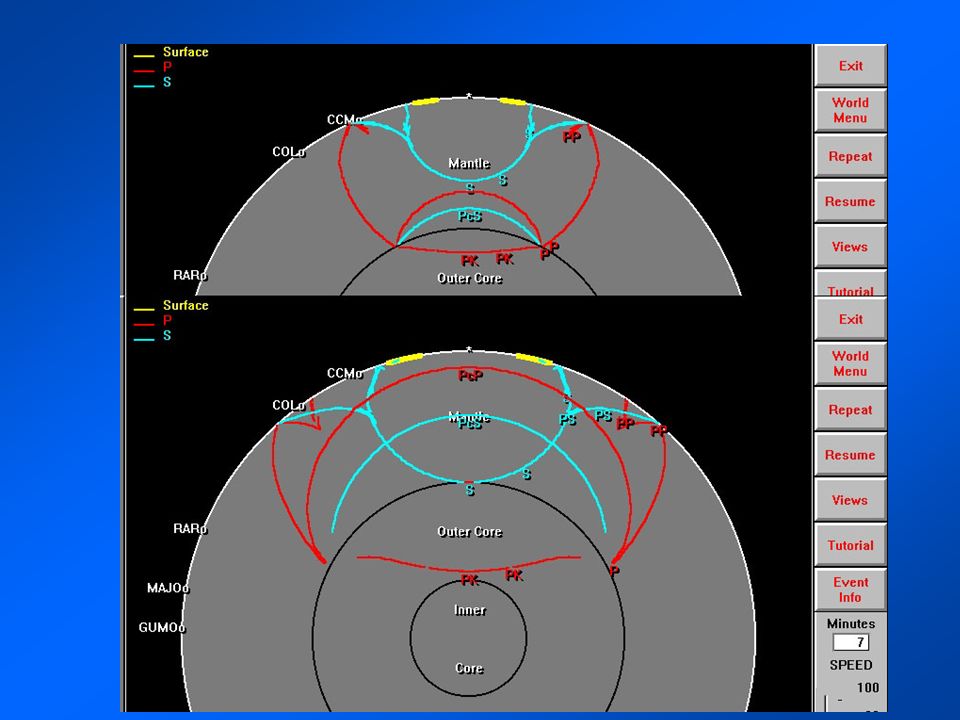Click the Outer Core label in upper diagram
Screen dimensions: 960x720
pos(470,278)
